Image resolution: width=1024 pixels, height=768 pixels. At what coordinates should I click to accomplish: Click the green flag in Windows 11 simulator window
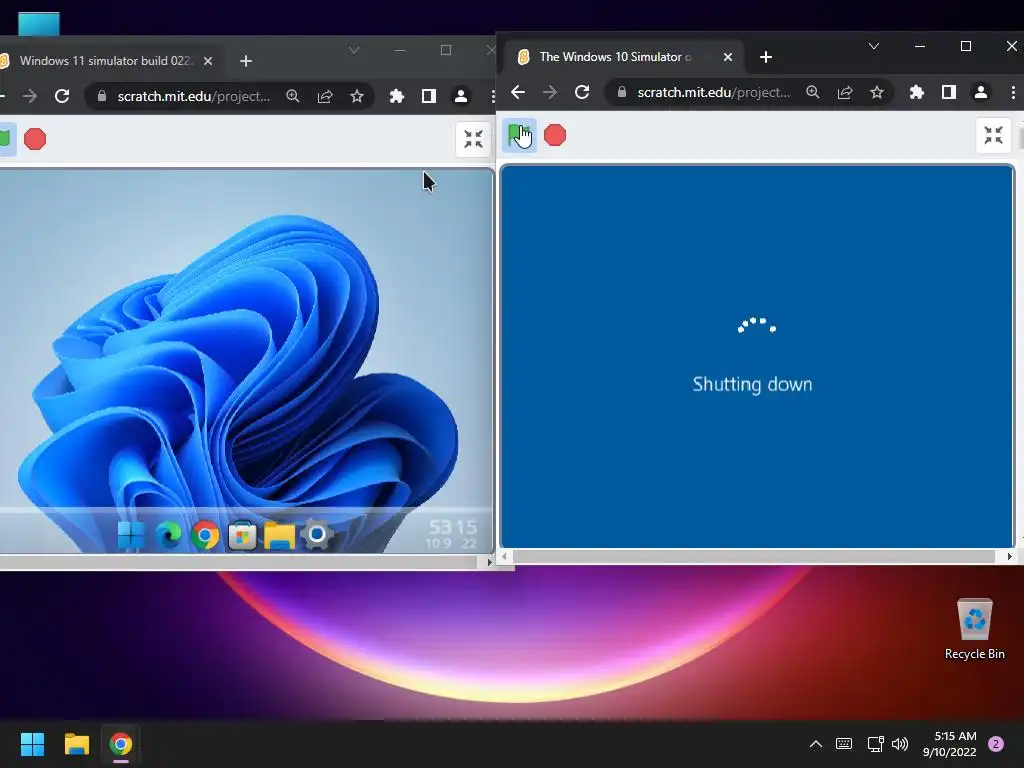click(x=6, y=139)
